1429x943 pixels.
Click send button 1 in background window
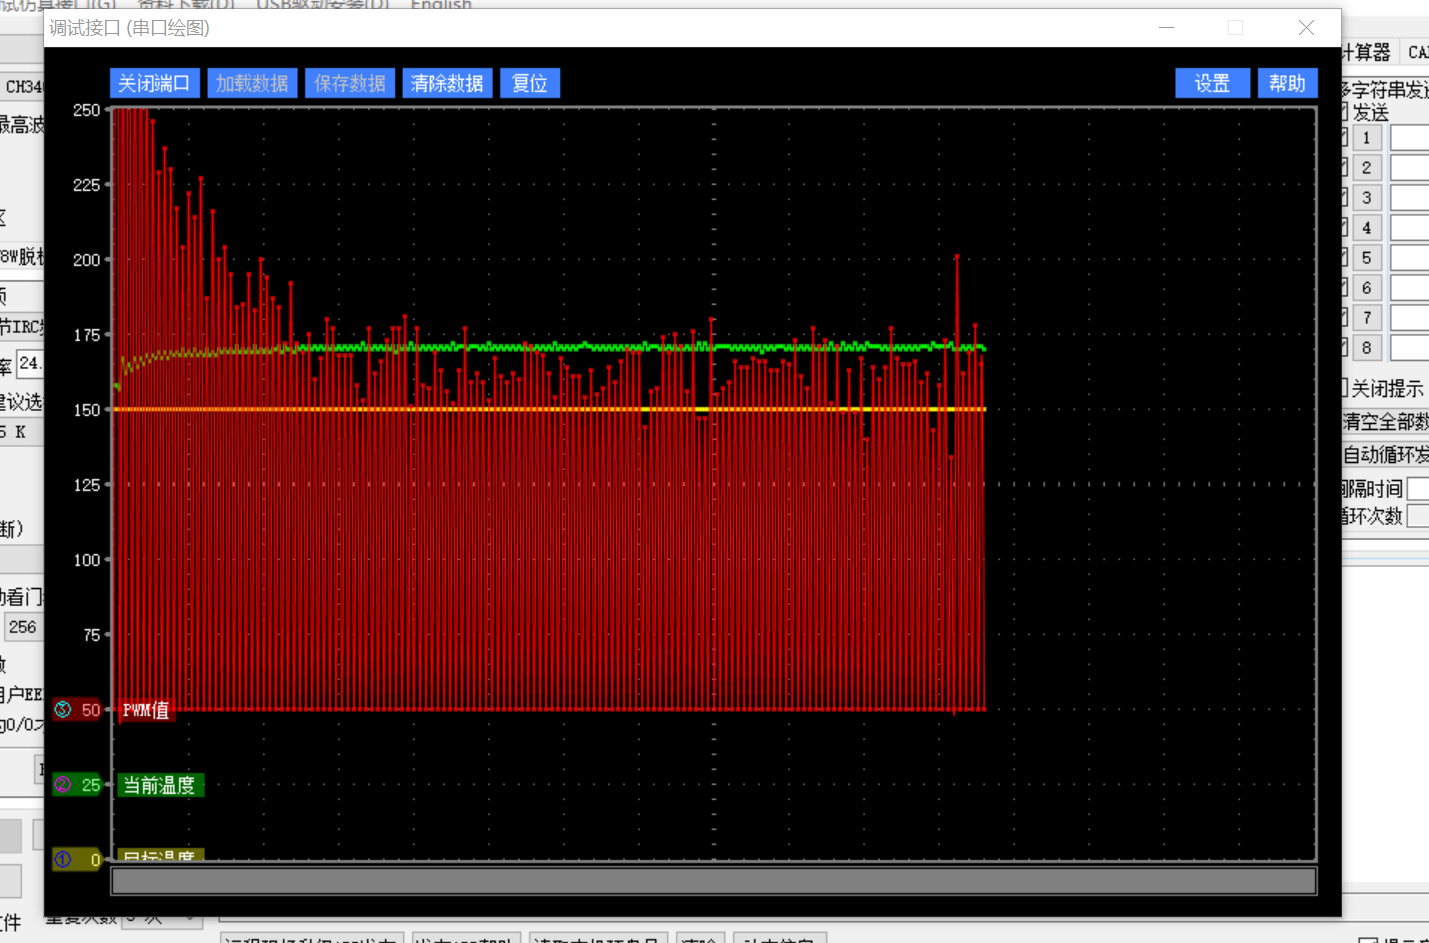[1366, 138]
